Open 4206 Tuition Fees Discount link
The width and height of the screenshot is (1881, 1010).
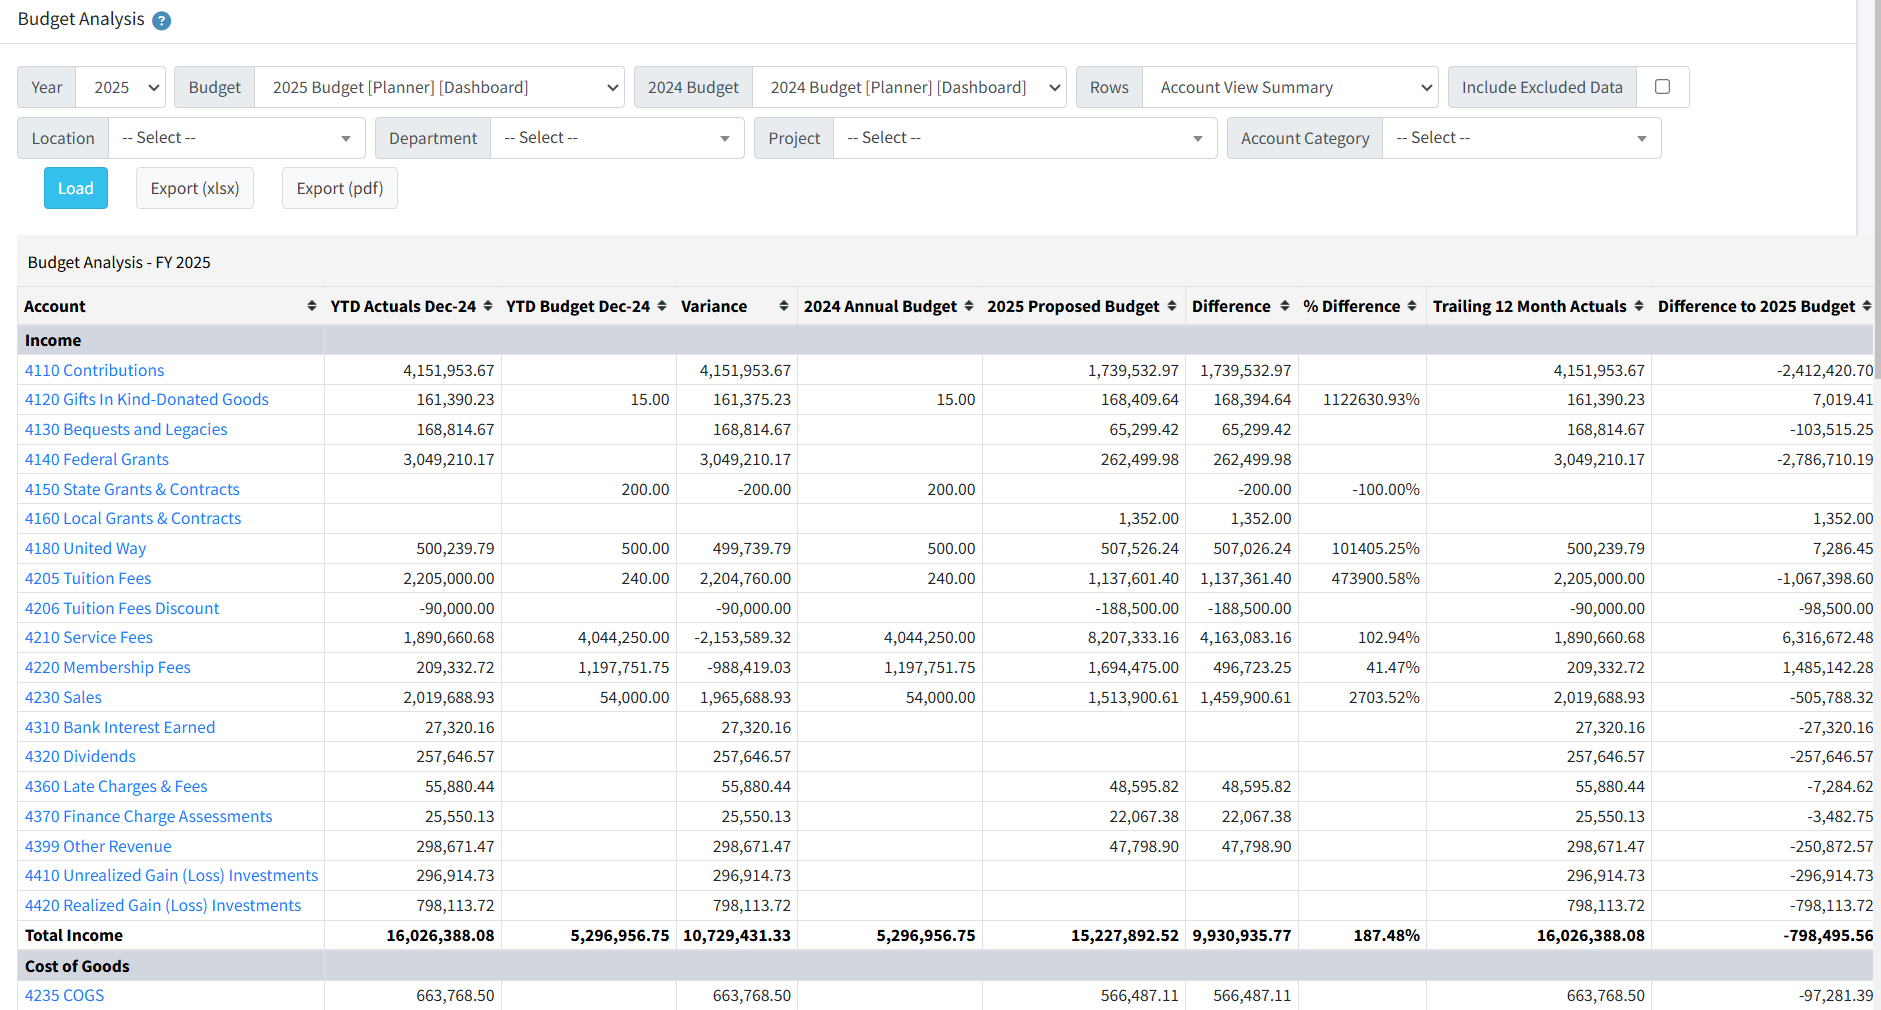coord(122,608)
